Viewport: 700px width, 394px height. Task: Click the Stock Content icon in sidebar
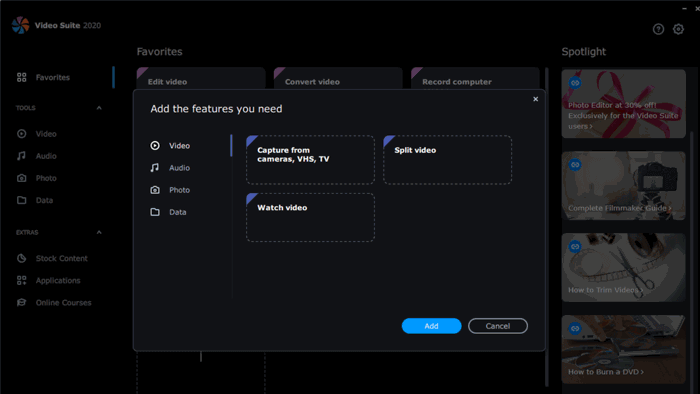pyautogui.click(x=21, y=258)
